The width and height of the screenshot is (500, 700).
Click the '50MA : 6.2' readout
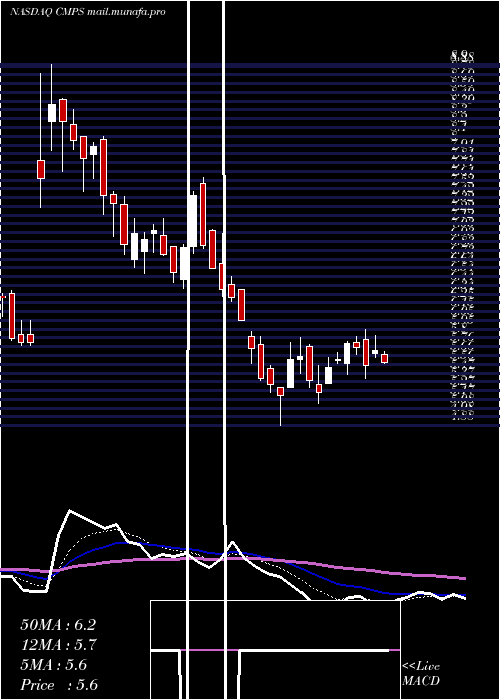point(58,625)
